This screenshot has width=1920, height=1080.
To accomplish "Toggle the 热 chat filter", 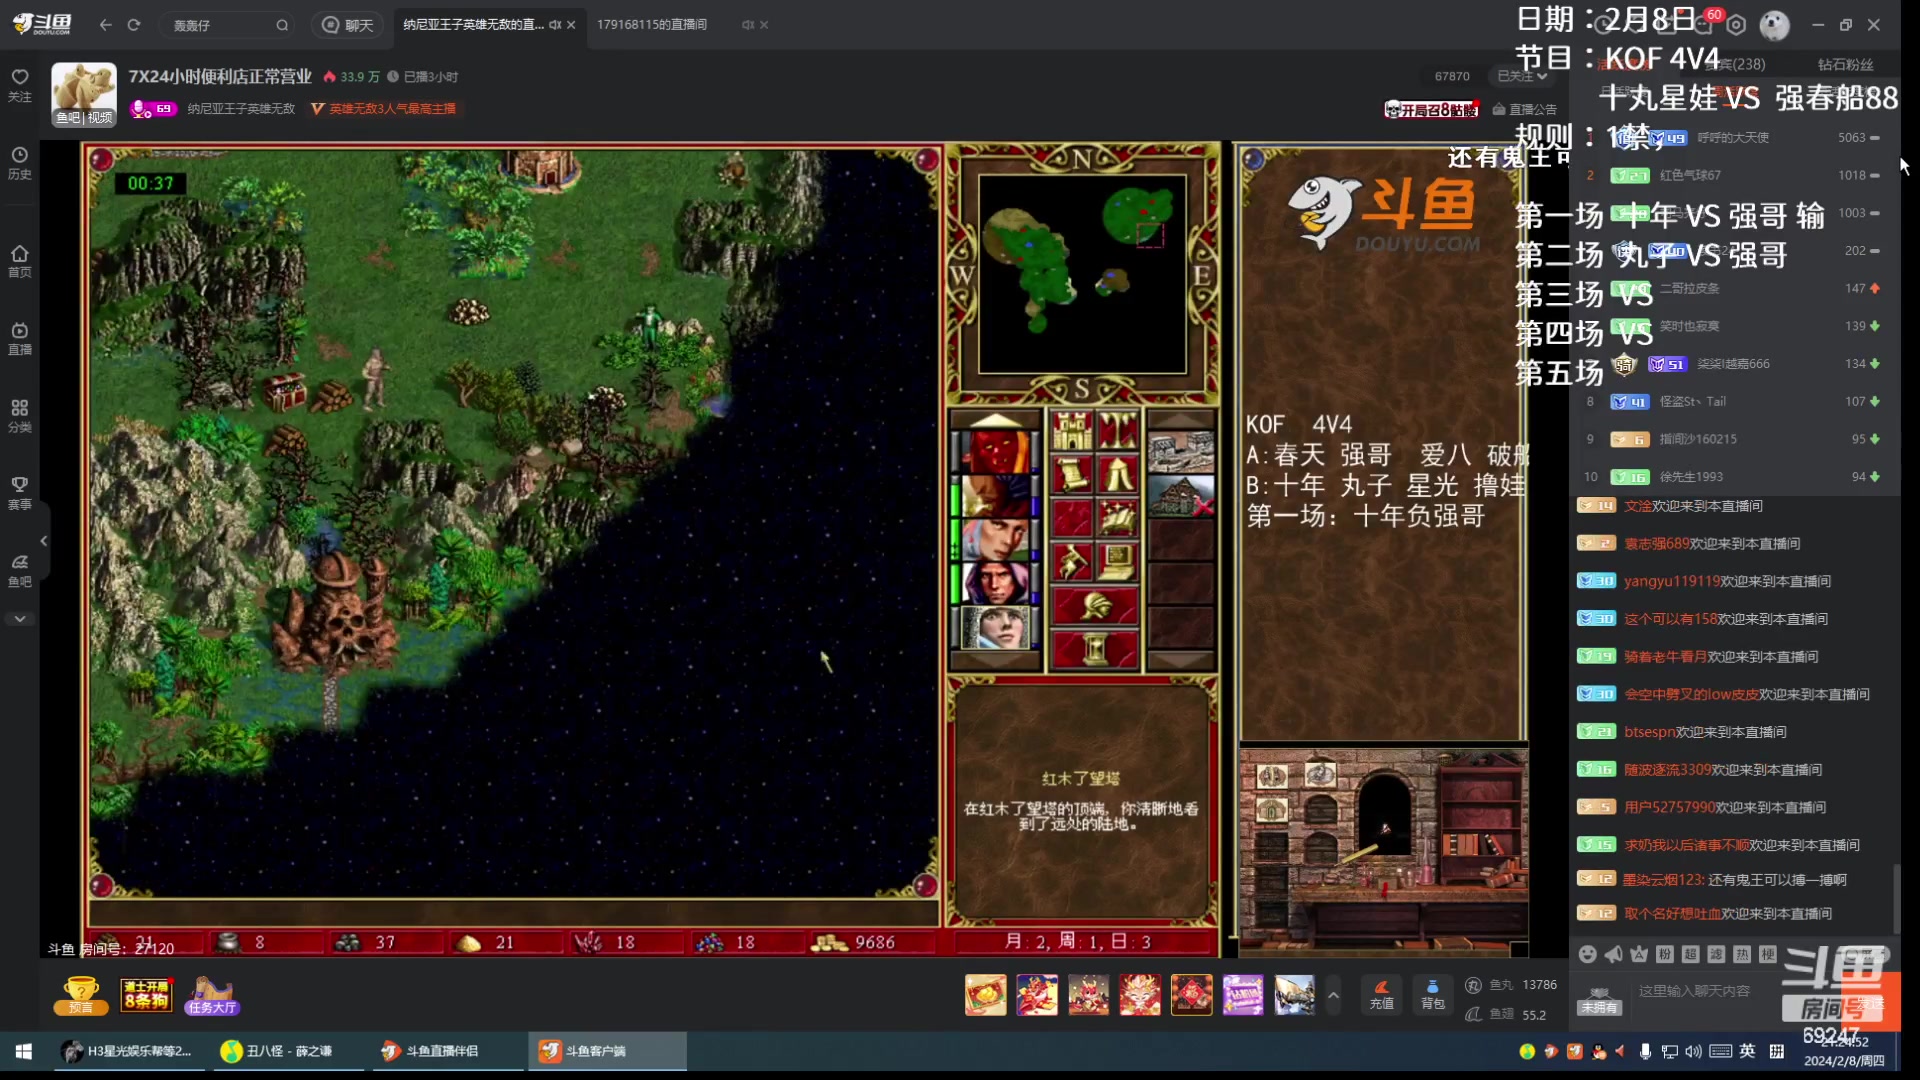I will (1742, 954).
